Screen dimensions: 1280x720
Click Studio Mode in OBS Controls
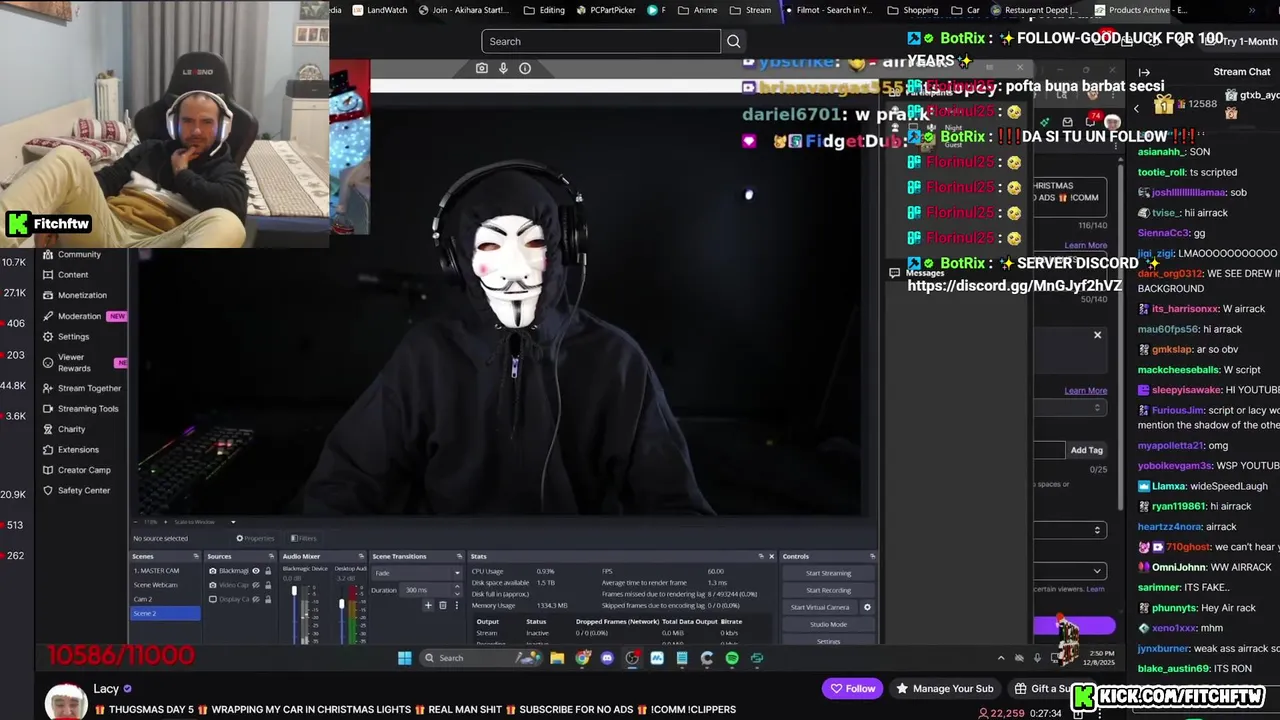click(x=828, y=624)
